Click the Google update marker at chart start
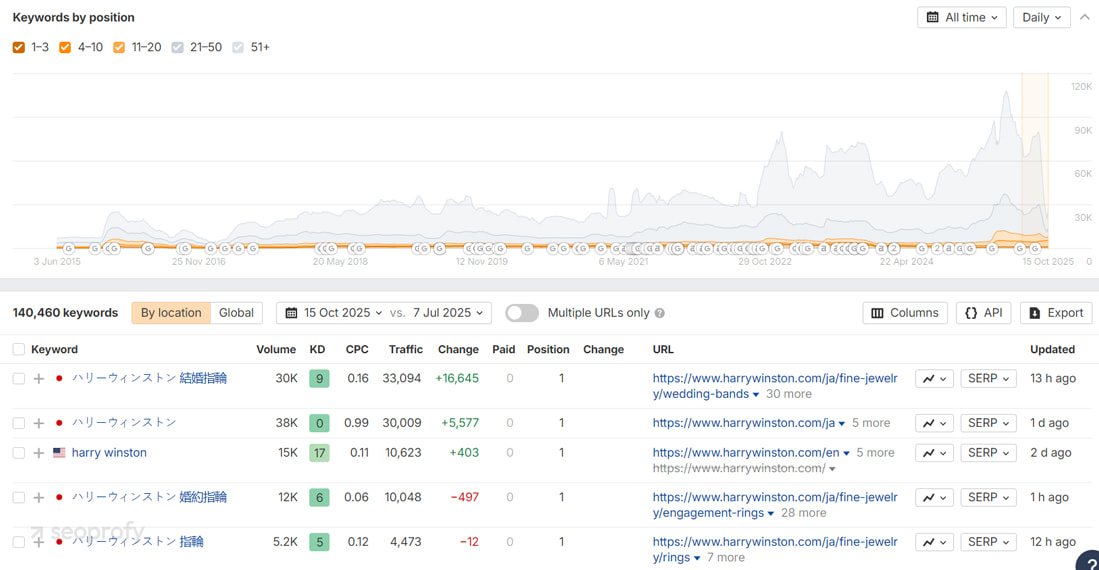Viewport: 1099px width, 570px height. 68,248
